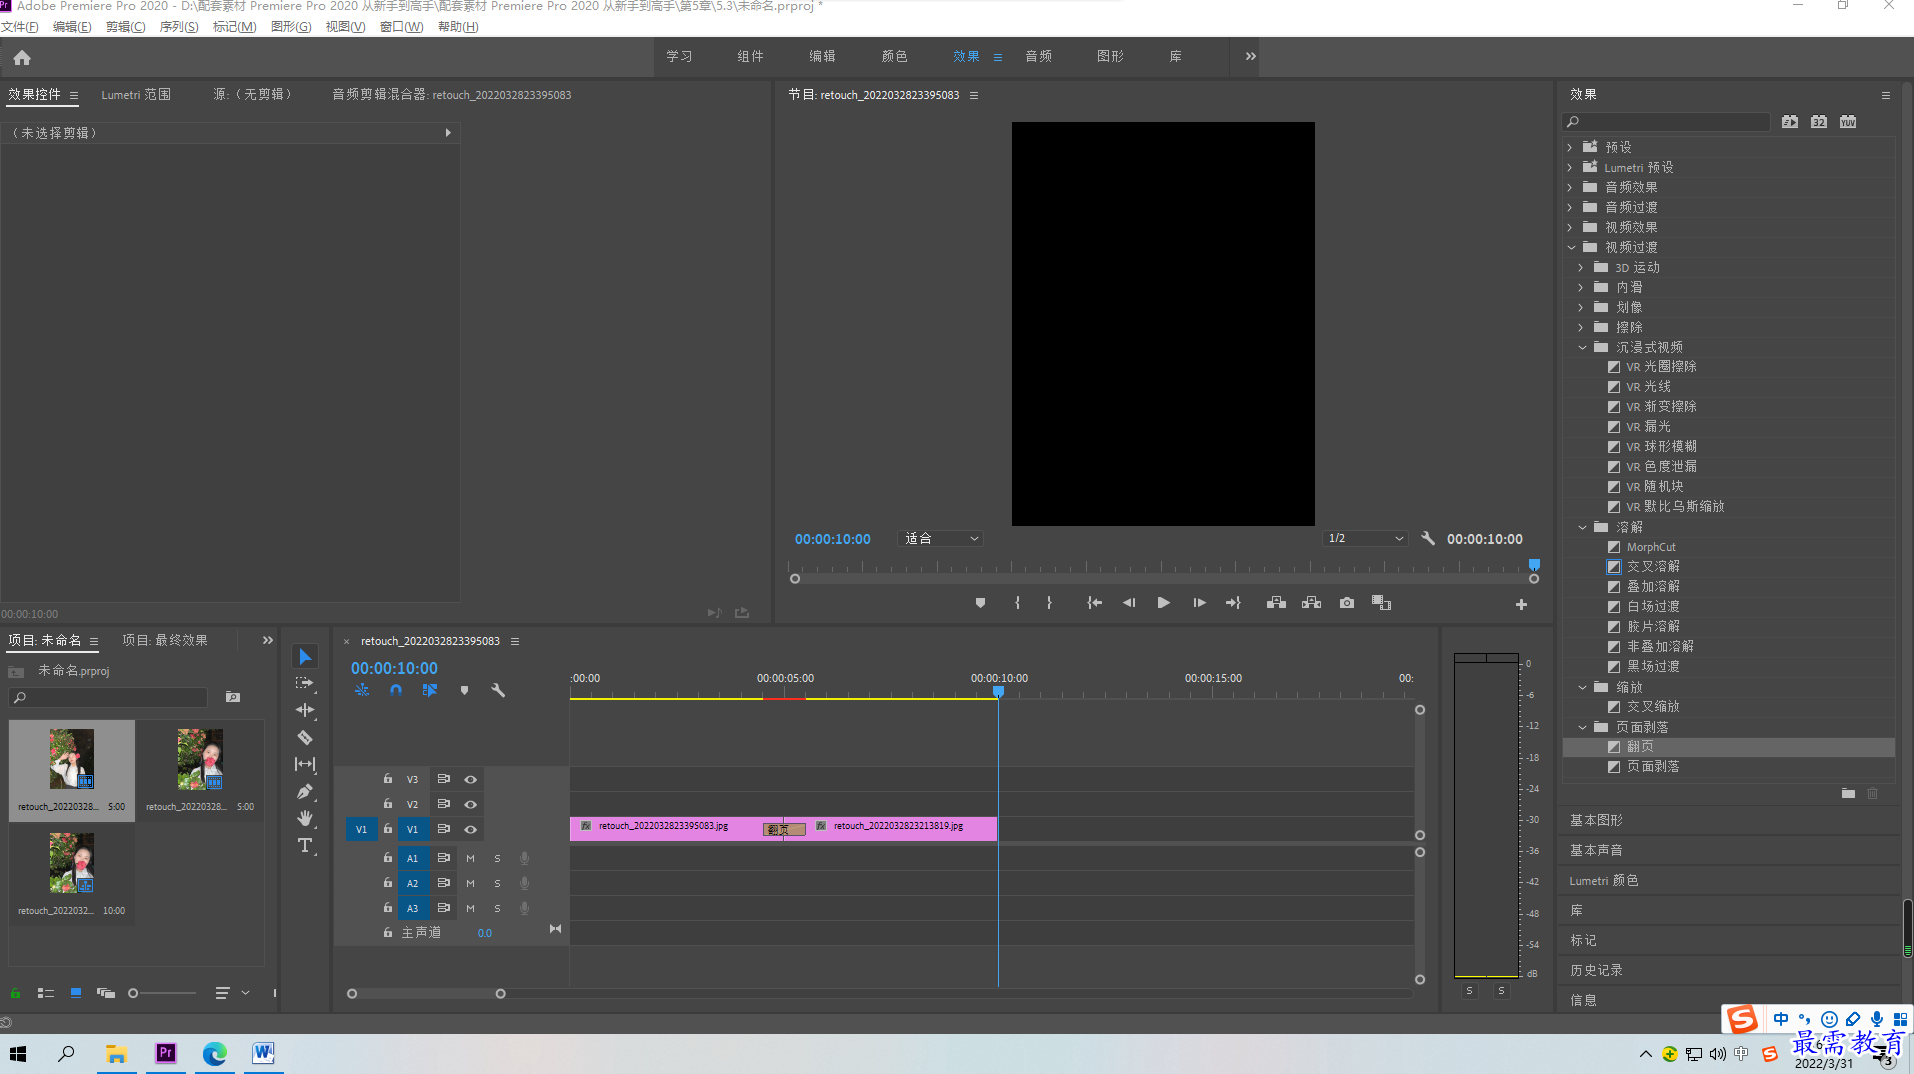Screen dimensions: 1914x1074
Task: Switch to 颜色 workspace tab
Action: [x=894, y=57]
